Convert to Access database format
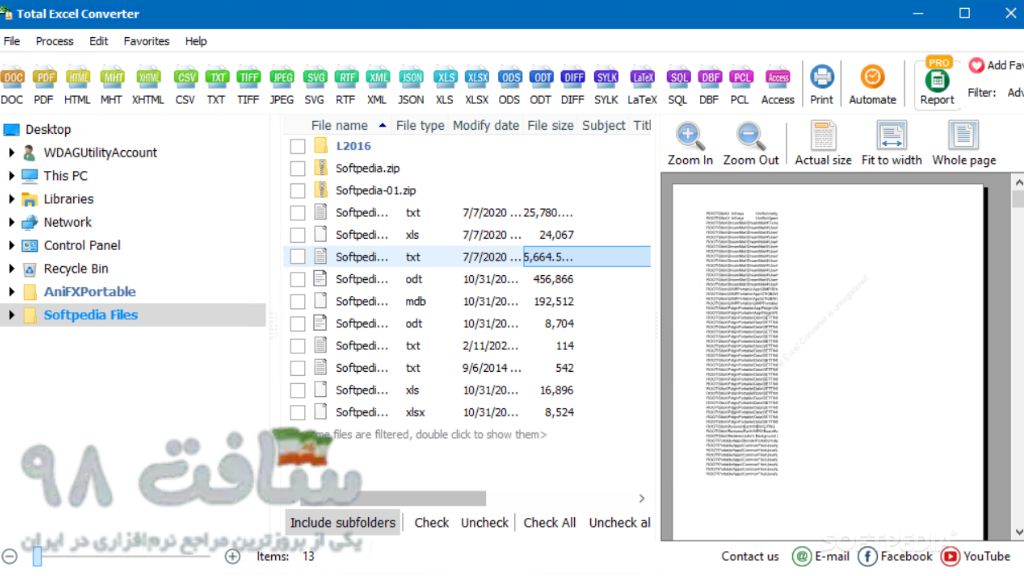Image resolution: width=1024 pixels, height=576 pixels. click(778, 86)
